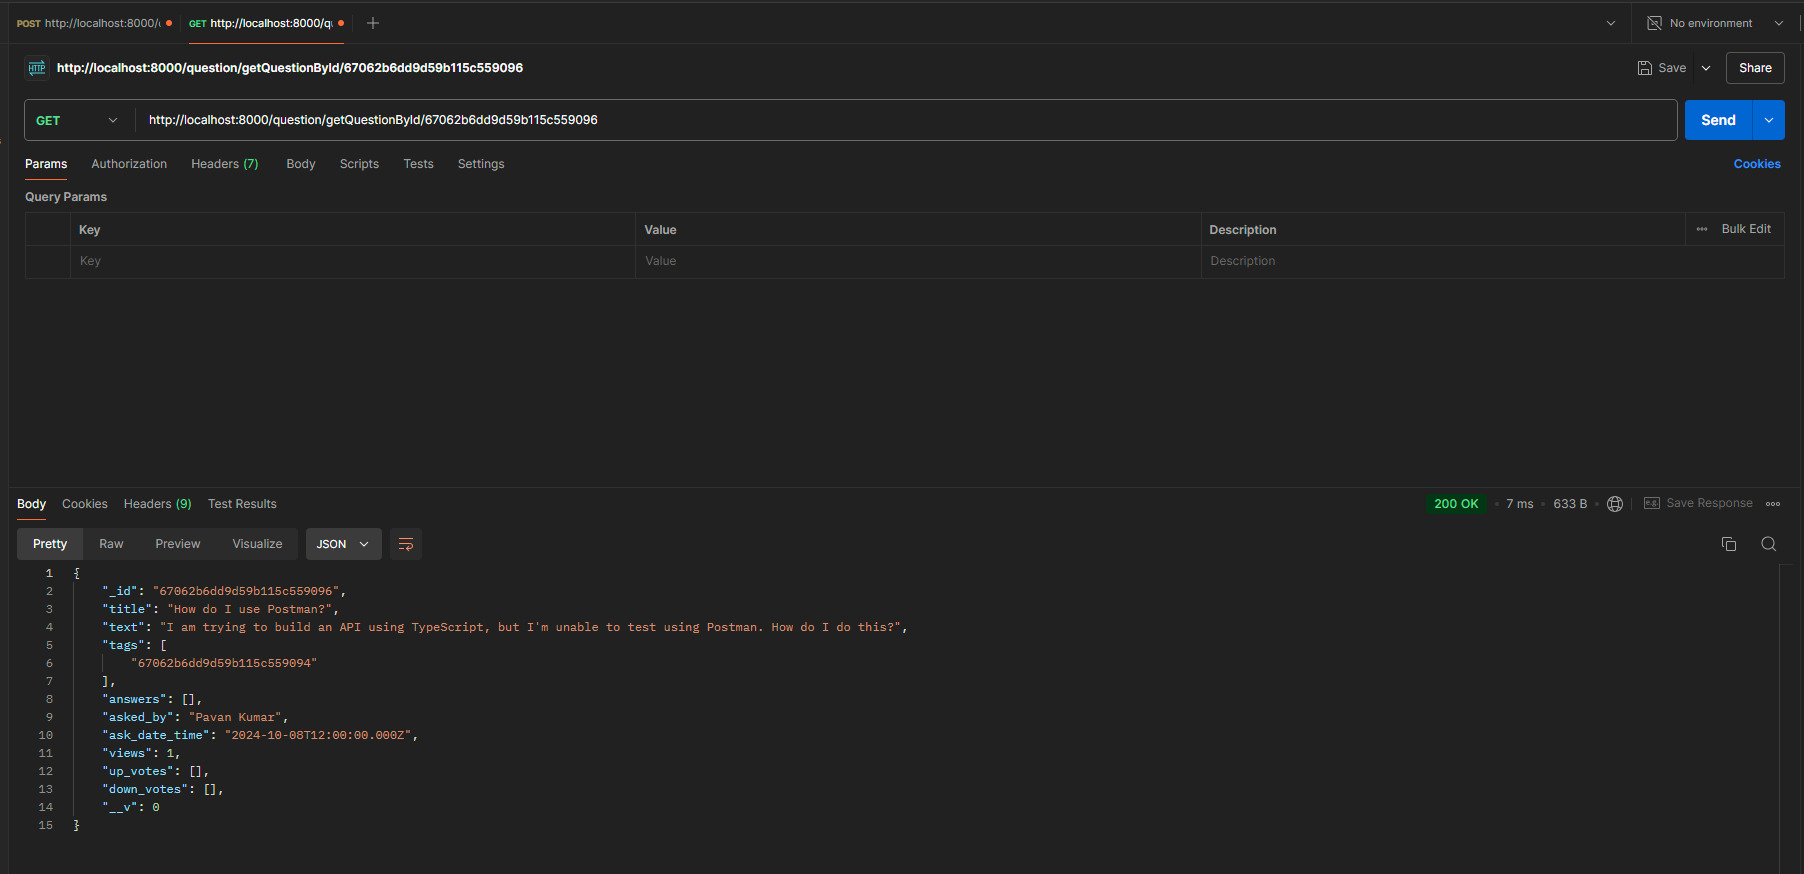Image resolution: width=1804 pixels, height=874 pixels.
Task: Click the Share button
Action: [x=1754, y=68]
